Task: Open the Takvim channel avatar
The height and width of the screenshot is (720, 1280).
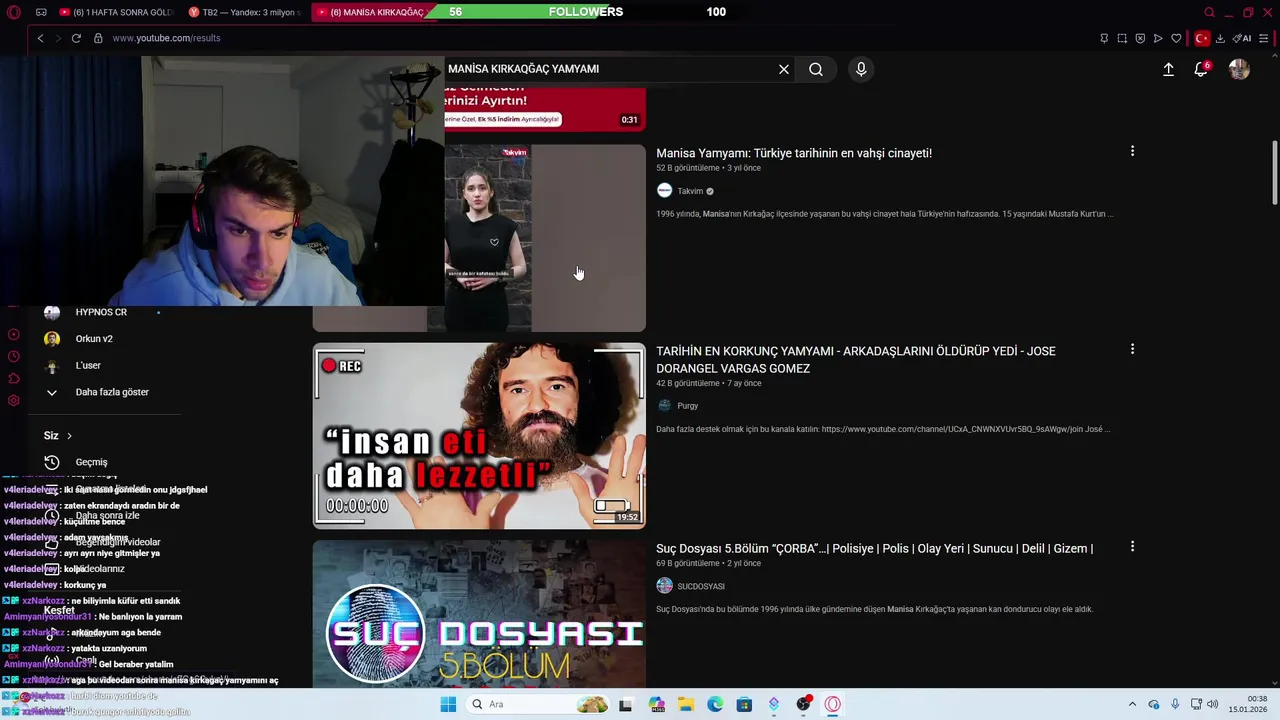Action: [x=664, y=191]
